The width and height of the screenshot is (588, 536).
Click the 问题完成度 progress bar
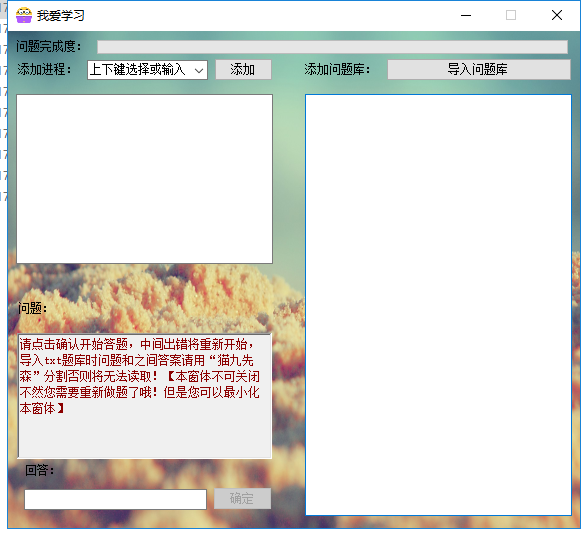click(332, 47)
